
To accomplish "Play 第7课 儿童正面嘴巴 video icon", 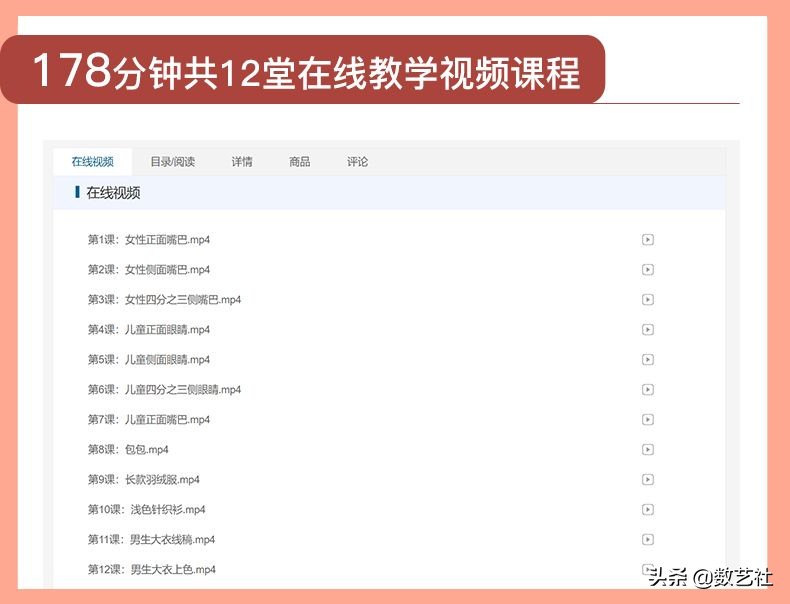I will [x=648, y=420].
